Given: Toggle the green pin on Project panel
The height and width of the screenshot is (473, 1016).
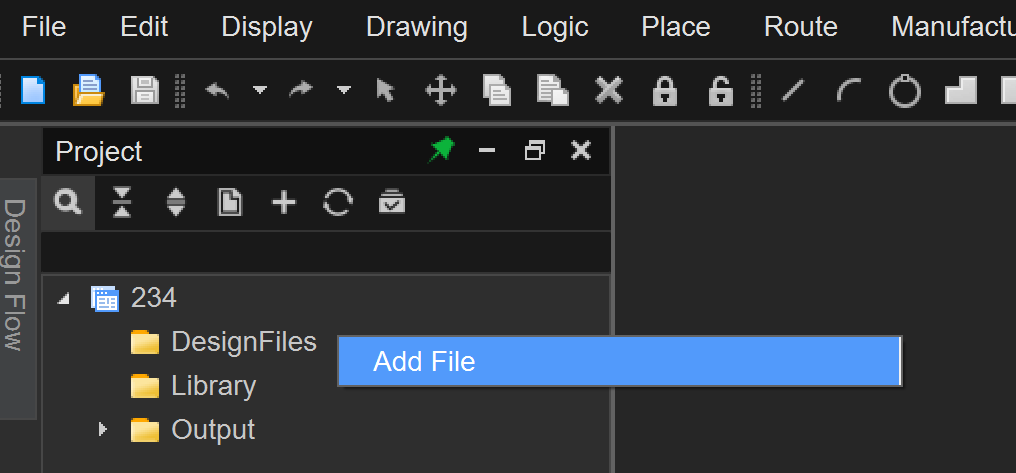Looking at the screenshot, I should tap(441, 151).
